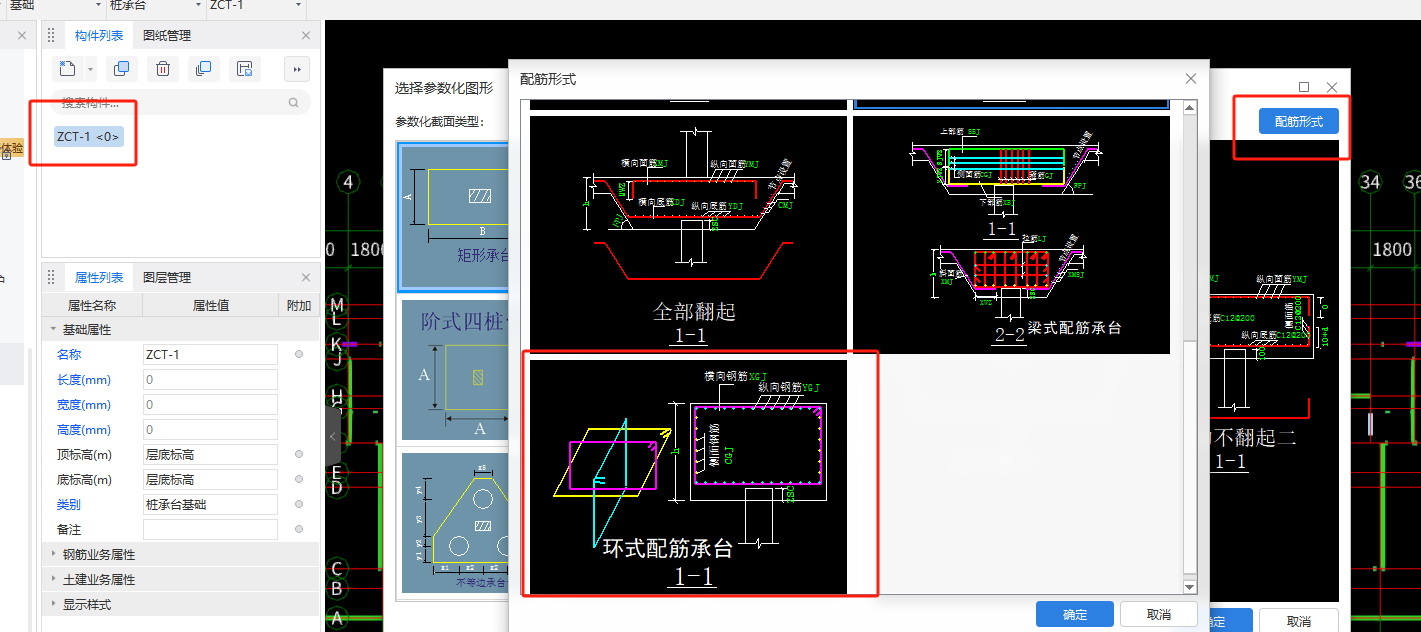Click the 备注 value field
The image size is (1421, 632).
click(x=210, y=529)
